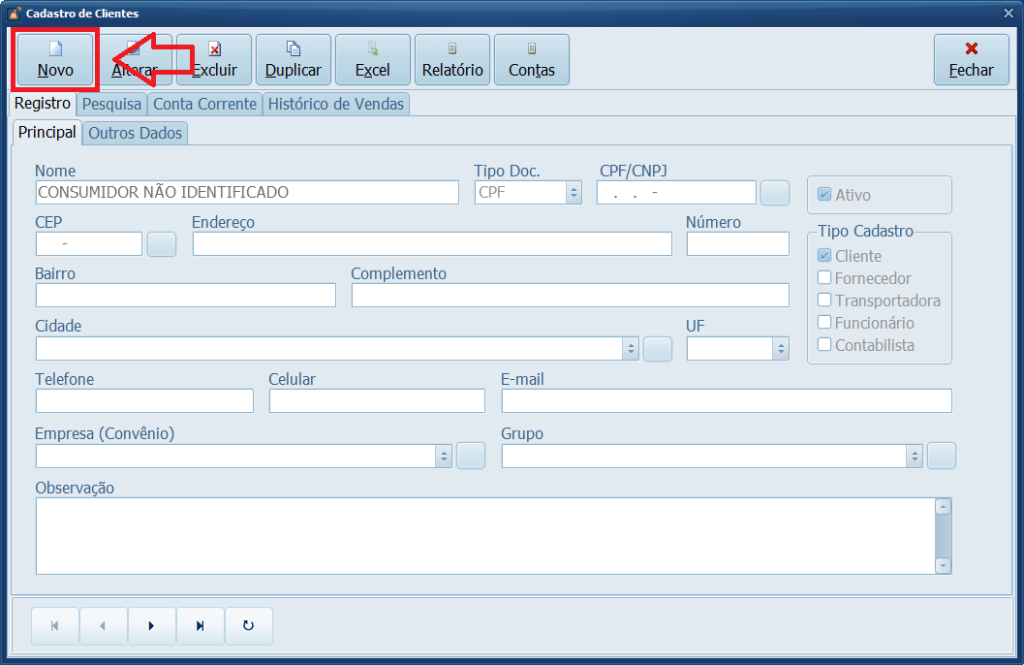Viewport: 1024px width, 665px height.
Task: Export the records with the Excel button
Action: (x=372, y=60)
